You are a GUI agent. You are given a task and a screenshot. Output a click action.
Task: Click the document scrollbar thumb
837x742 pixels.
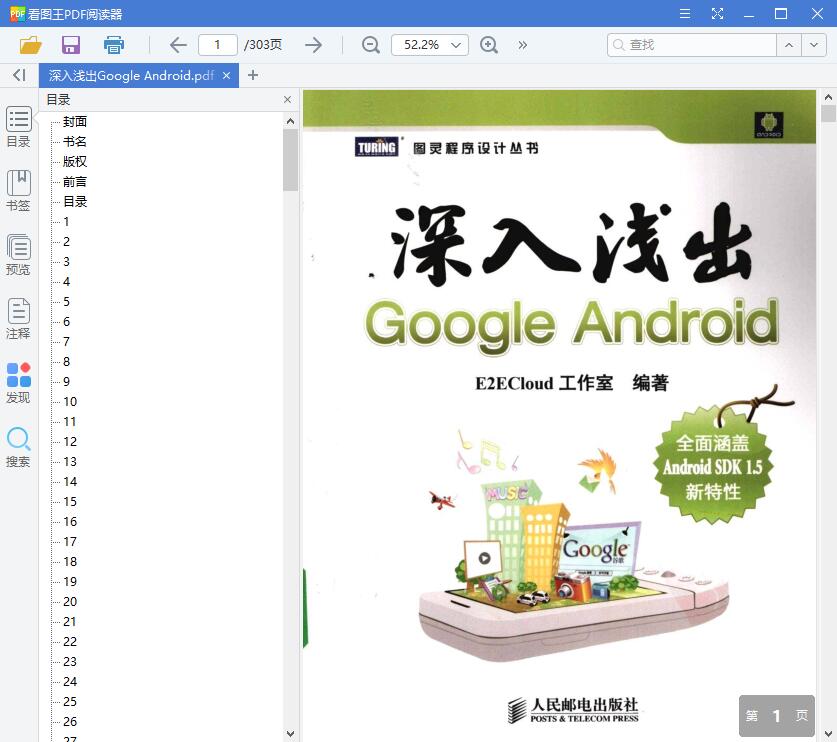(x=828, y=114)
